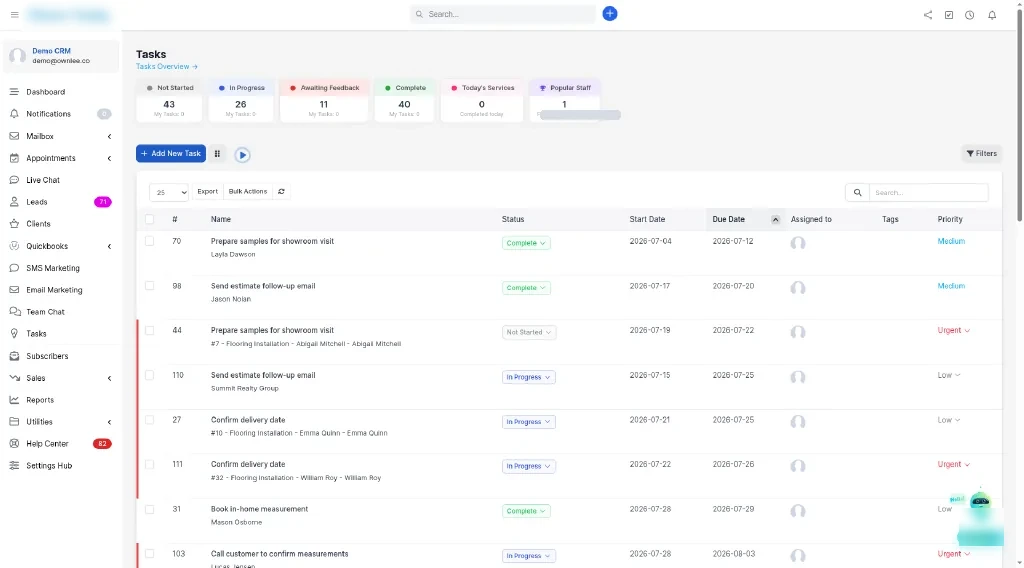
Task: Open Low priority dropdown for task 27
Action: [949, 420]
